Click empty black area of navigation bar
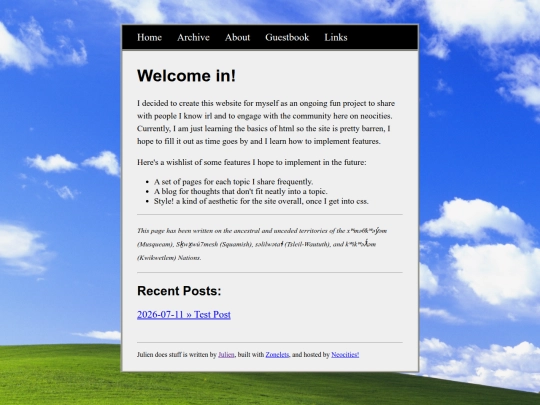 click(382, 37)
